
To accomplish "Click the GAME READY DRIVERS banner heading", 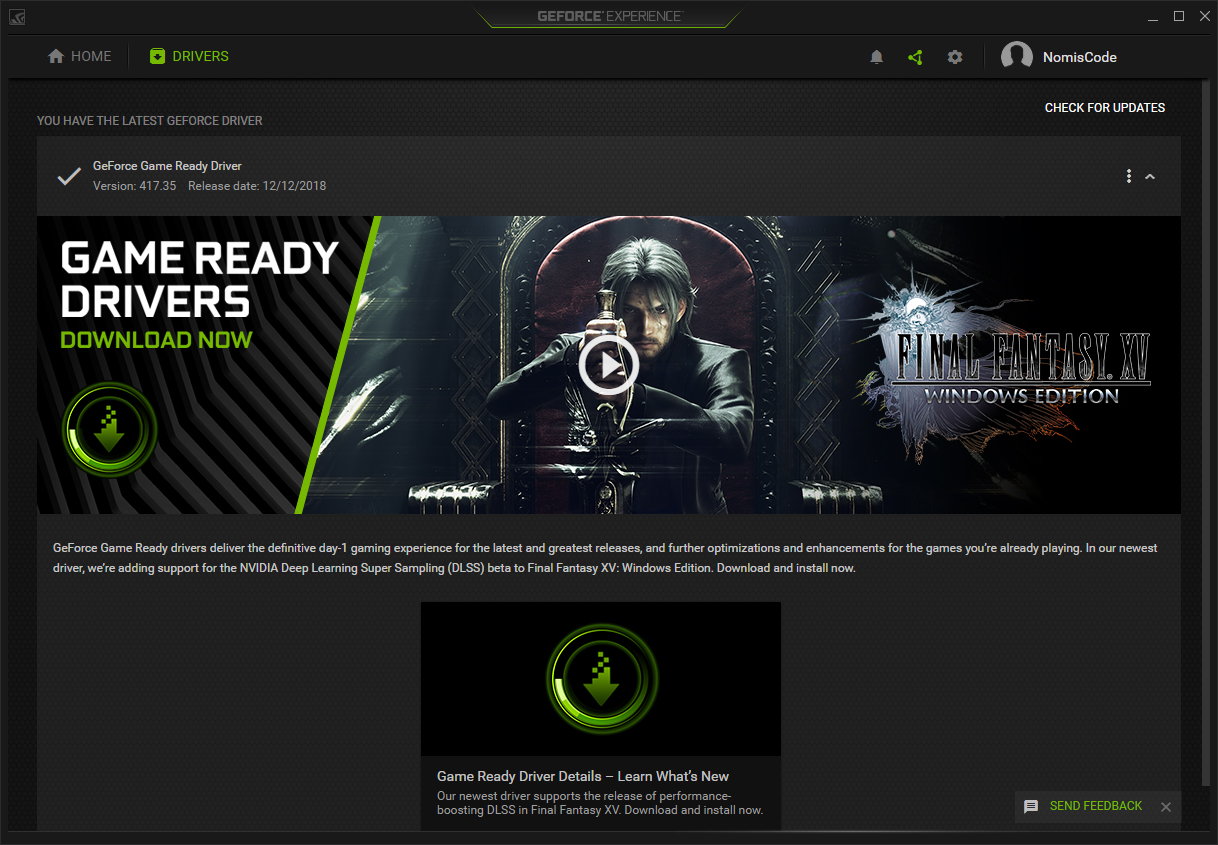I will click(x=199, y=279).
